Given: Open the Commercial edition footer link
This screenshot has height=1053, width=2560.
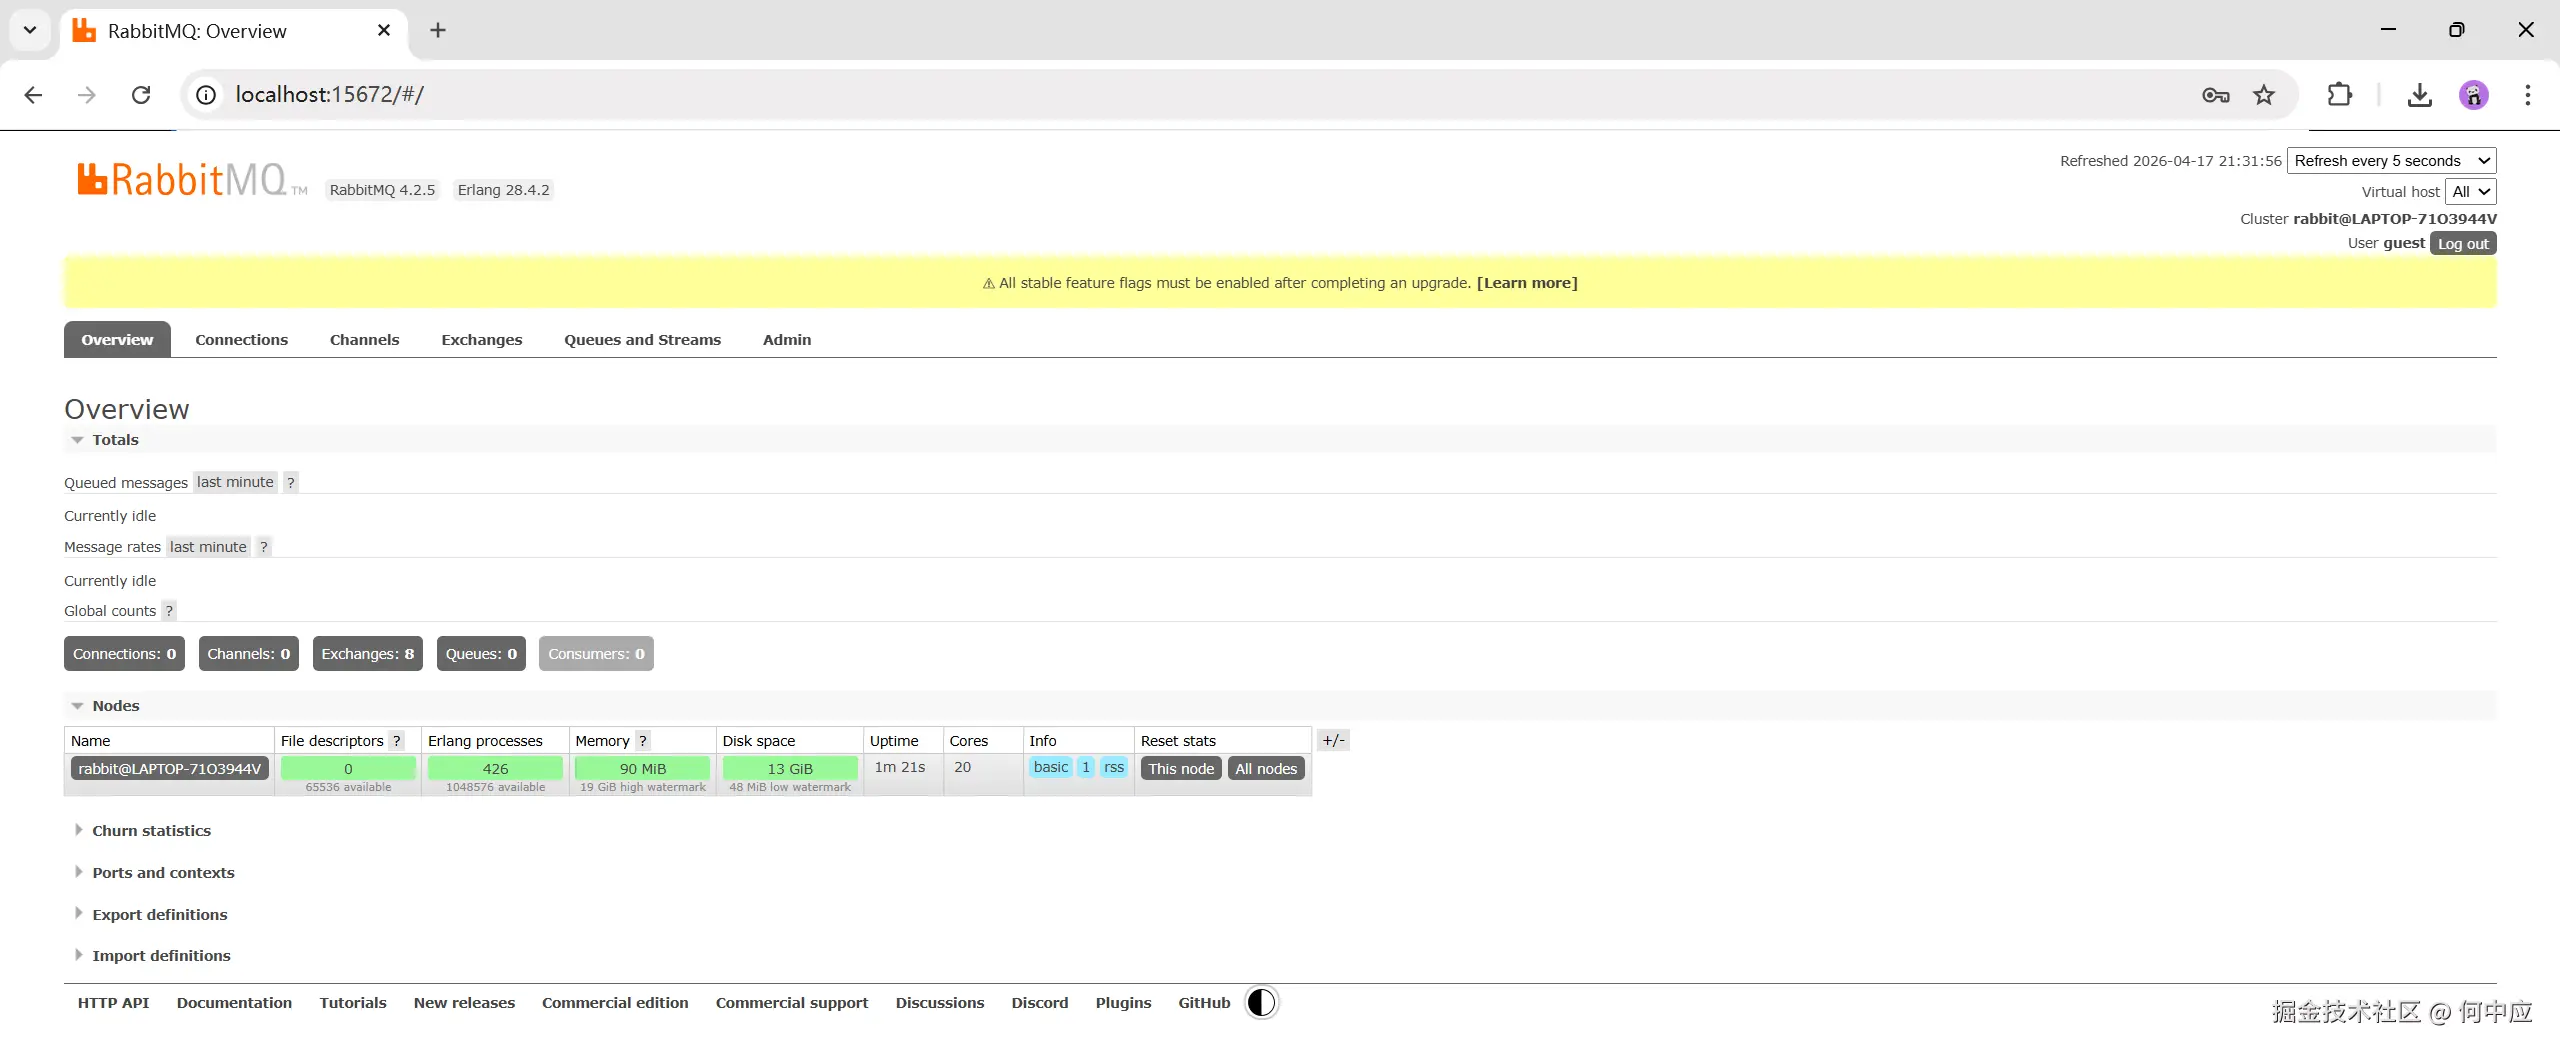Looking at the screenshot, I should pyautogui.click(x=615, y=1003).
